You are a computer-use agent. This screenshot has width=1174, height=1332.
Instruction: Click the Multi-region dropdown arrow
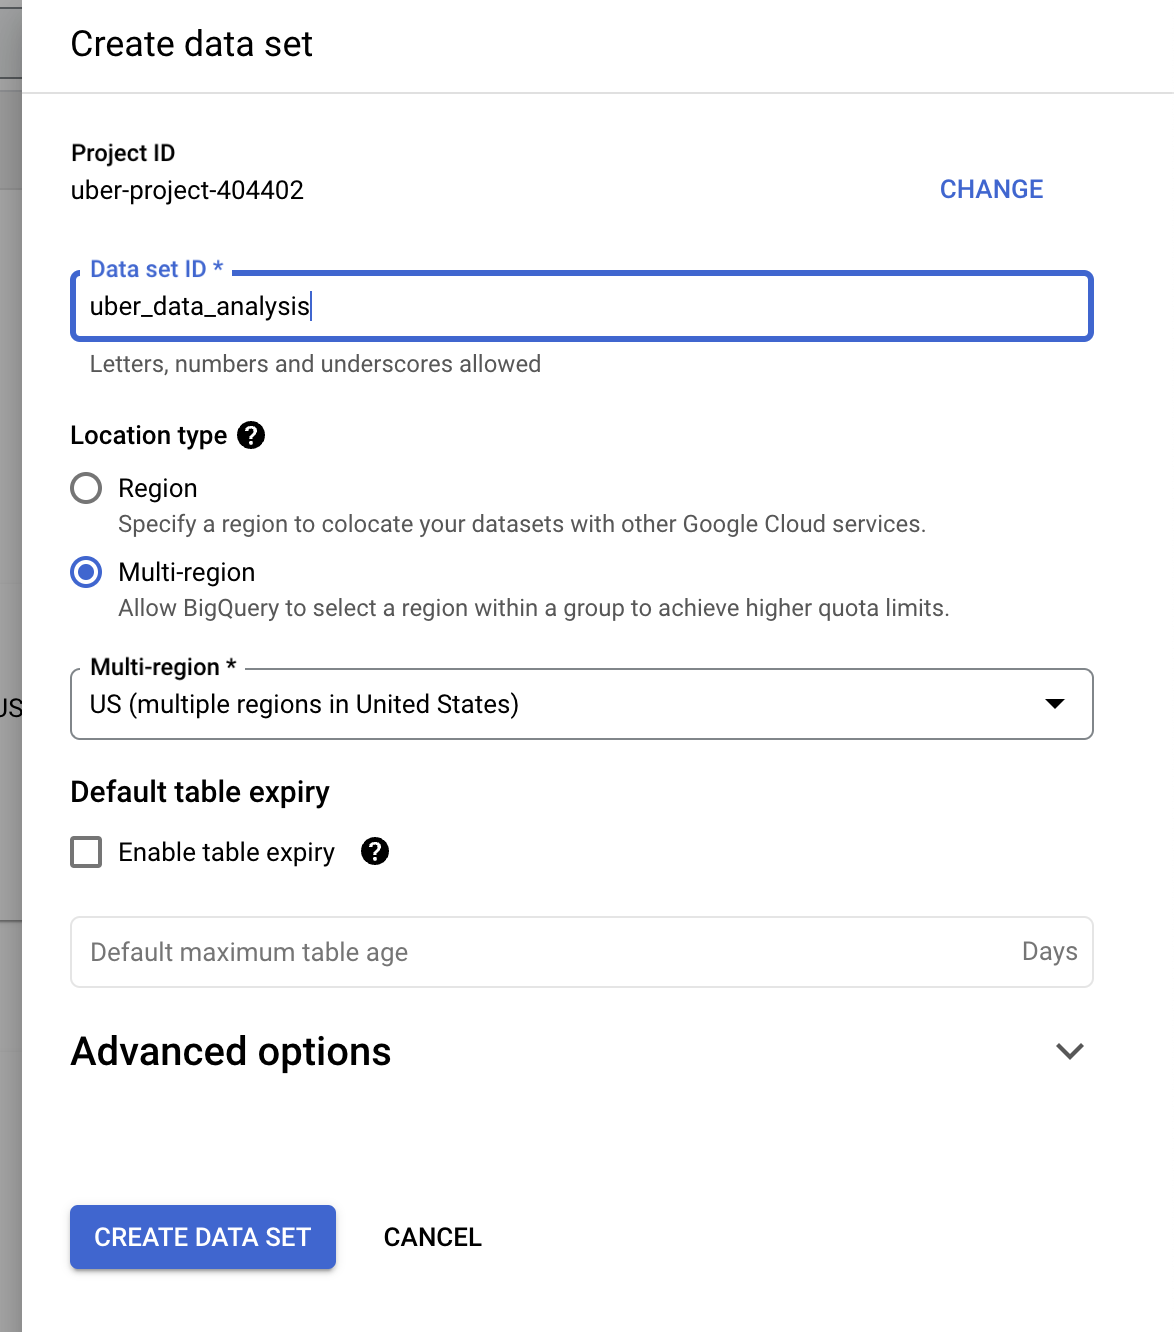click(1054, 704)
